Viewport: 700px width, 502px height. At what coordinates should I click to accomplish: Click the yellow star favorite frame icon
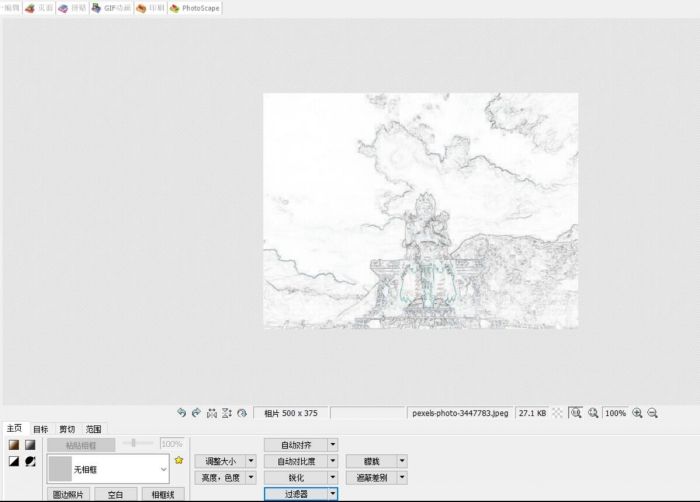pyautogui.click(x=179, y=460)
